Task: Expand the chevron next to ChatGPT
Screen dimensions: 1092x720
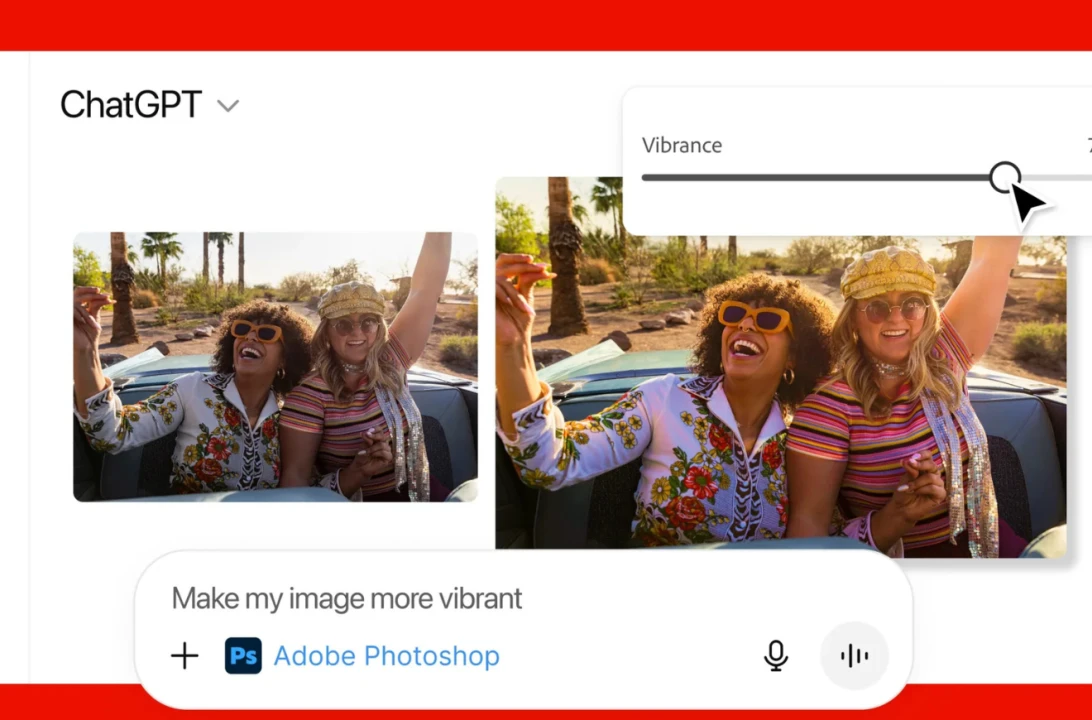Action: point(228,106)
